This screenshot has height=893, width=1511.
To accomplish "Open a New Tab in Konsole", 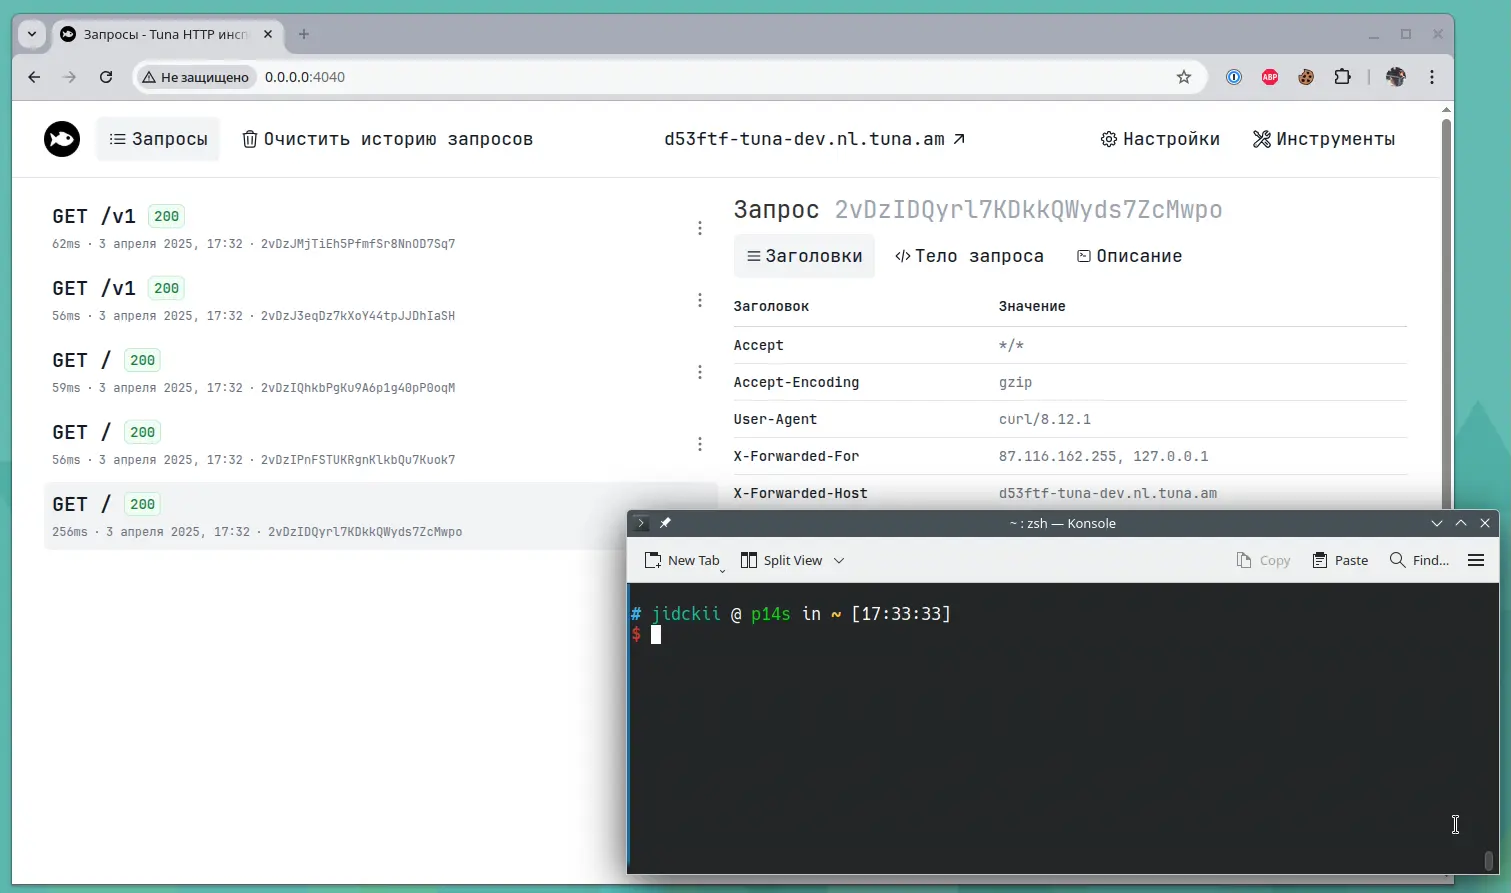I will pos(683,560).
